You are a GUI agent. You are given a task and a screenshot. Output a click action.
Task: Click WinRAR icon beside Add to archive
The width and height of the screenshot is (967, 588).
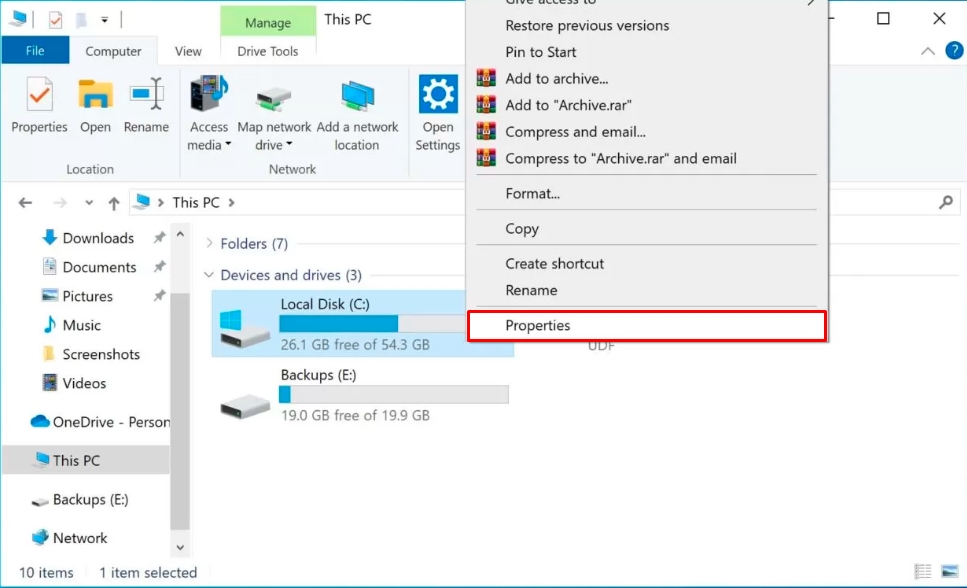tap(486, 78)
